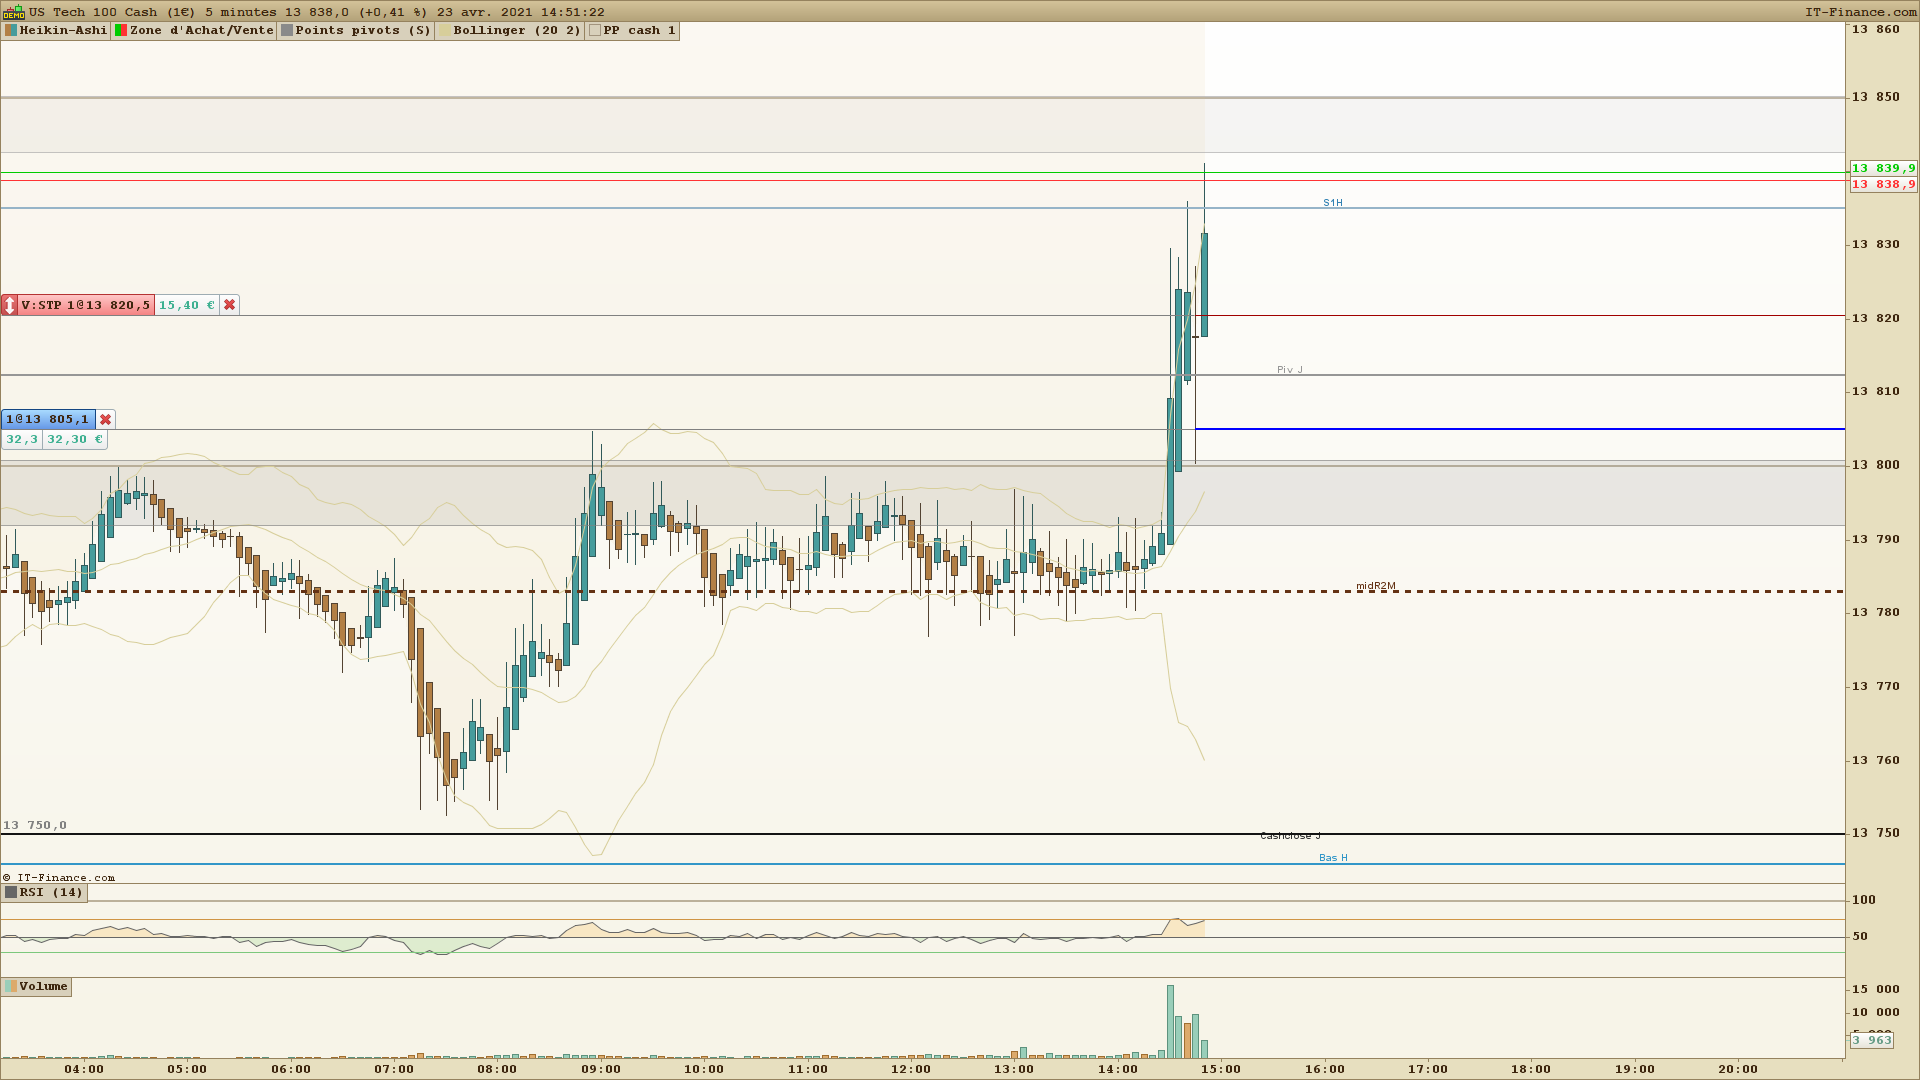Click the RSI (14) panel icon
1920x1080 pixels.
(11, 892)
